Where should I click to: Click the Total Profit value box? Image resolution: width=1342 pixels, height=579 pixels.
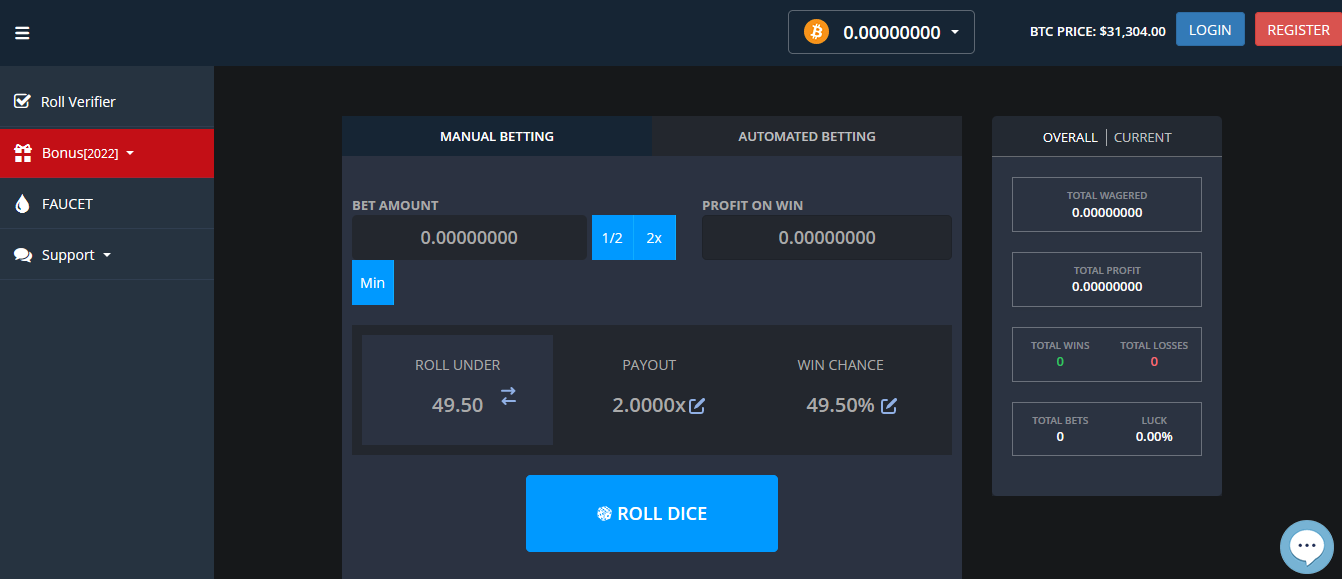pyautogui.click(x=1107, y=279)
